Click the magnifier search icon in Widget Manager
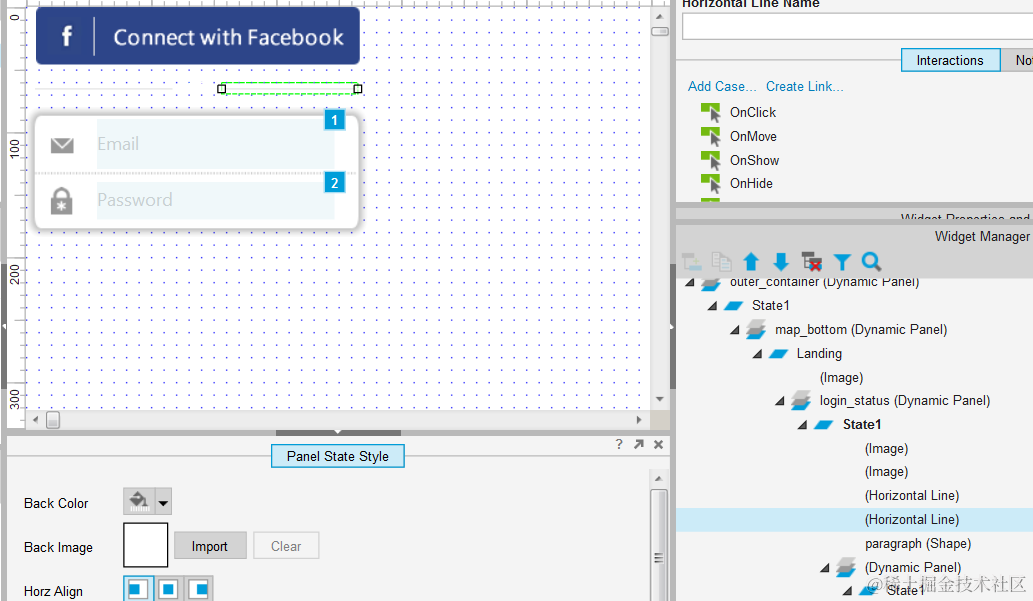Image resolution: width=1033 pixels, height=601 pixels. 871,262
